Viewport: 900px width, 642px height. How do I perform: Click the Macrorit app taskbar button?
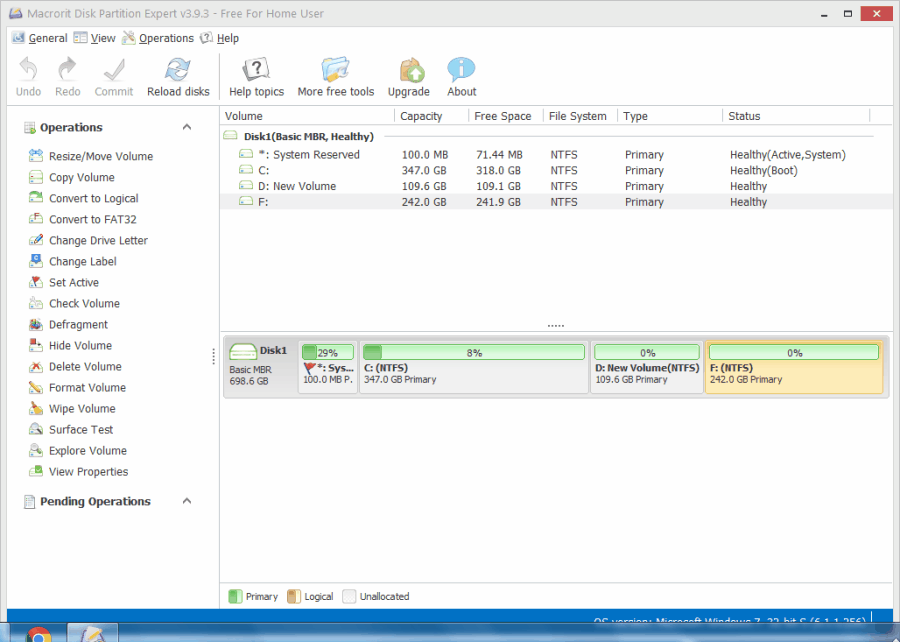point(92,633)
